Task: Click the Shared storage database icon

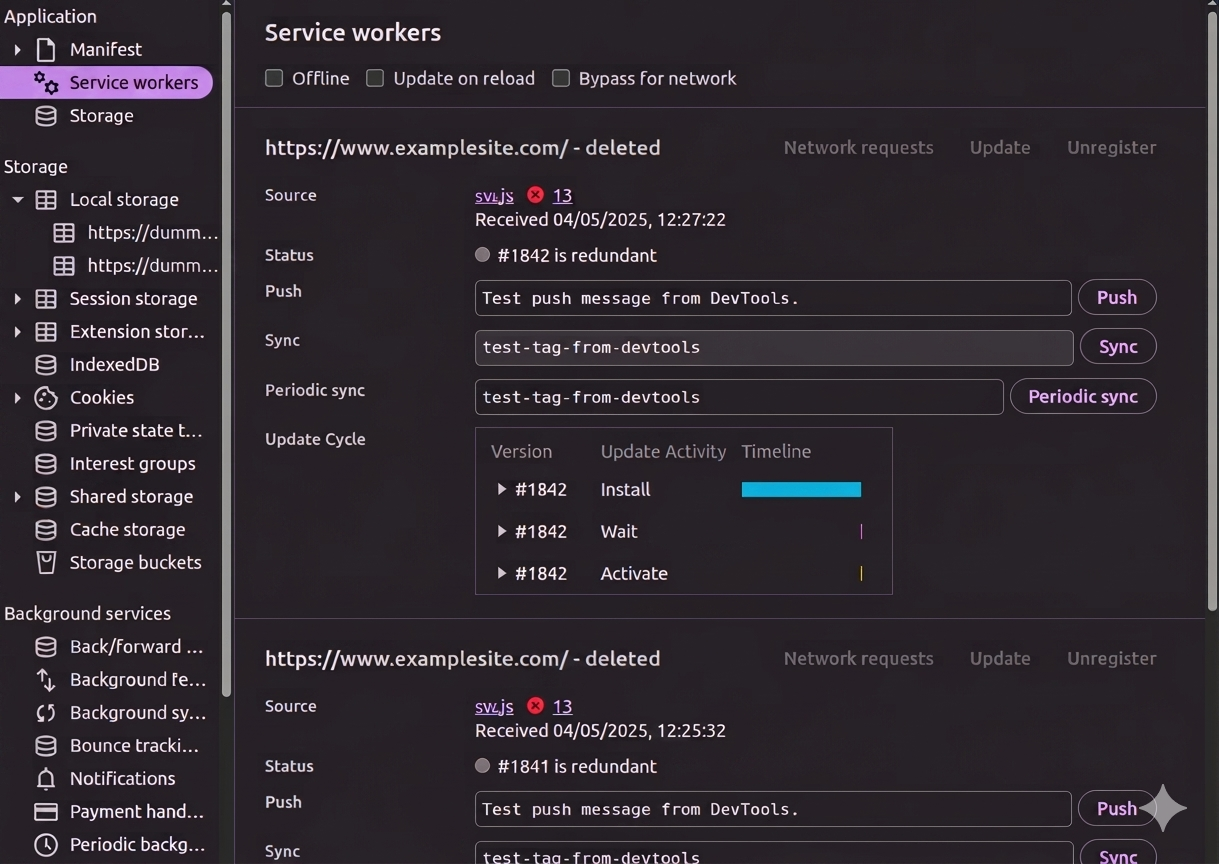Action: pos(46,496)
